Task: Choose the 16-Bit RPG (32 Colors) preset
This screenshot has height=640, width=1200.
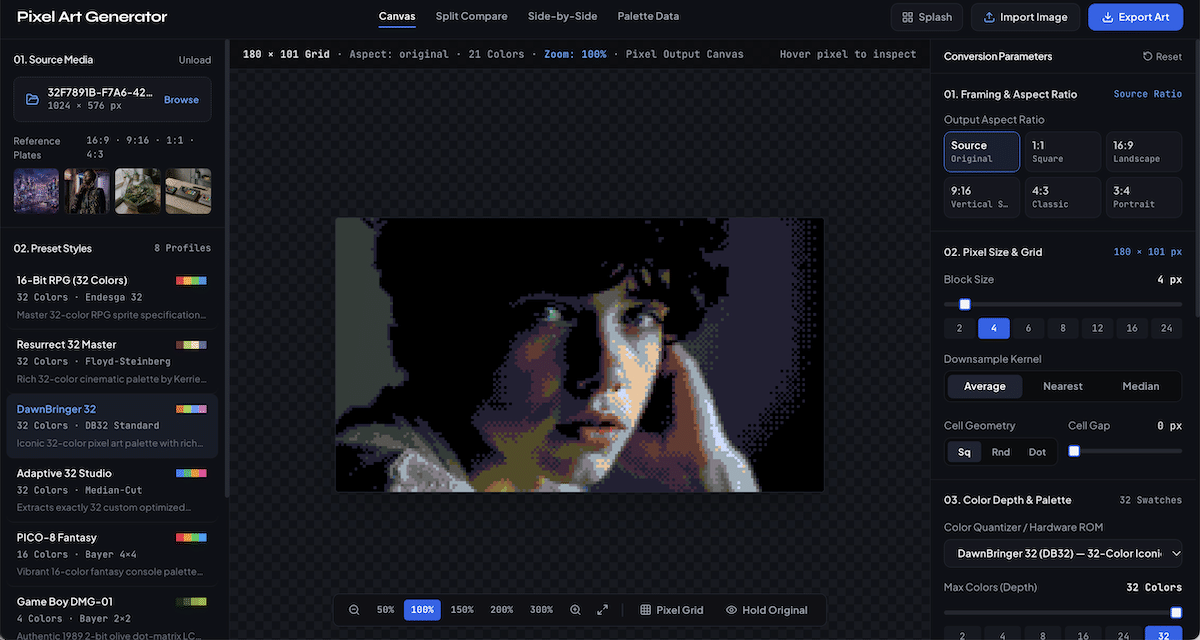Action: pos(112,297)
